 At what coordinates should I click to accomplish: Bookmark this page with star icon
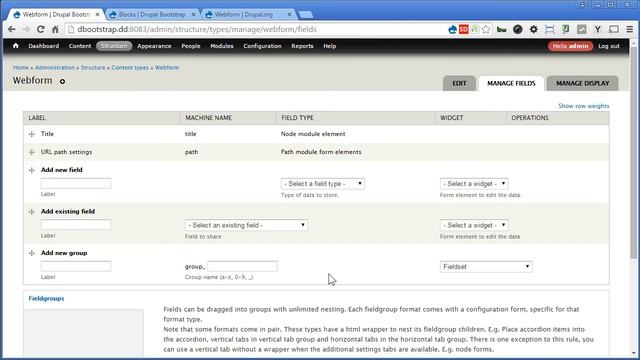click(x=486, y=29)
